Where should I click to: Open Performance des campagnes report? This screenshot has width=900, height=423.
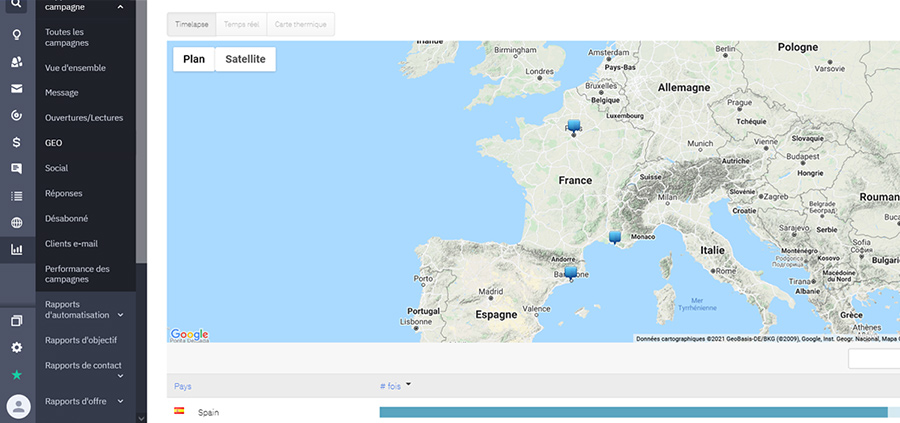coord(77,274)
